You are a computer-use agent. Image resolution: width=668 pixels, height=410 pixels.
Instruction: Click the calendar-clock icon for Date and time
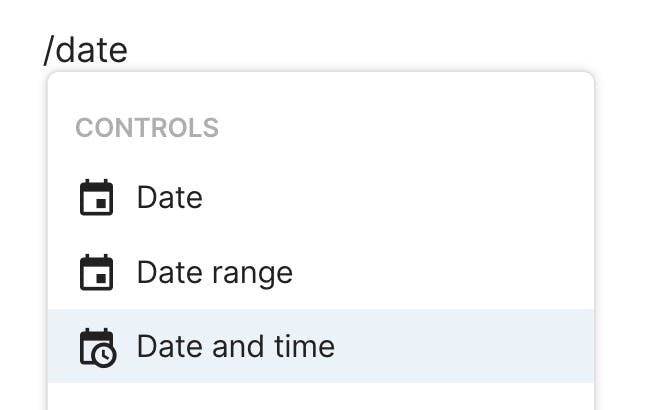(x=97, y=347)
